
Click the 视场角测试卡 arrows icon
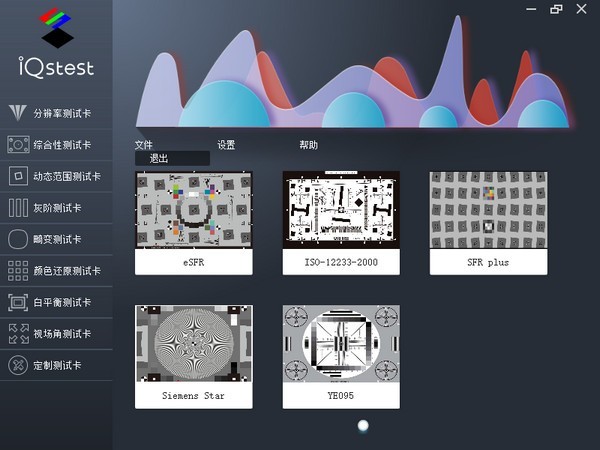point(18,334)
